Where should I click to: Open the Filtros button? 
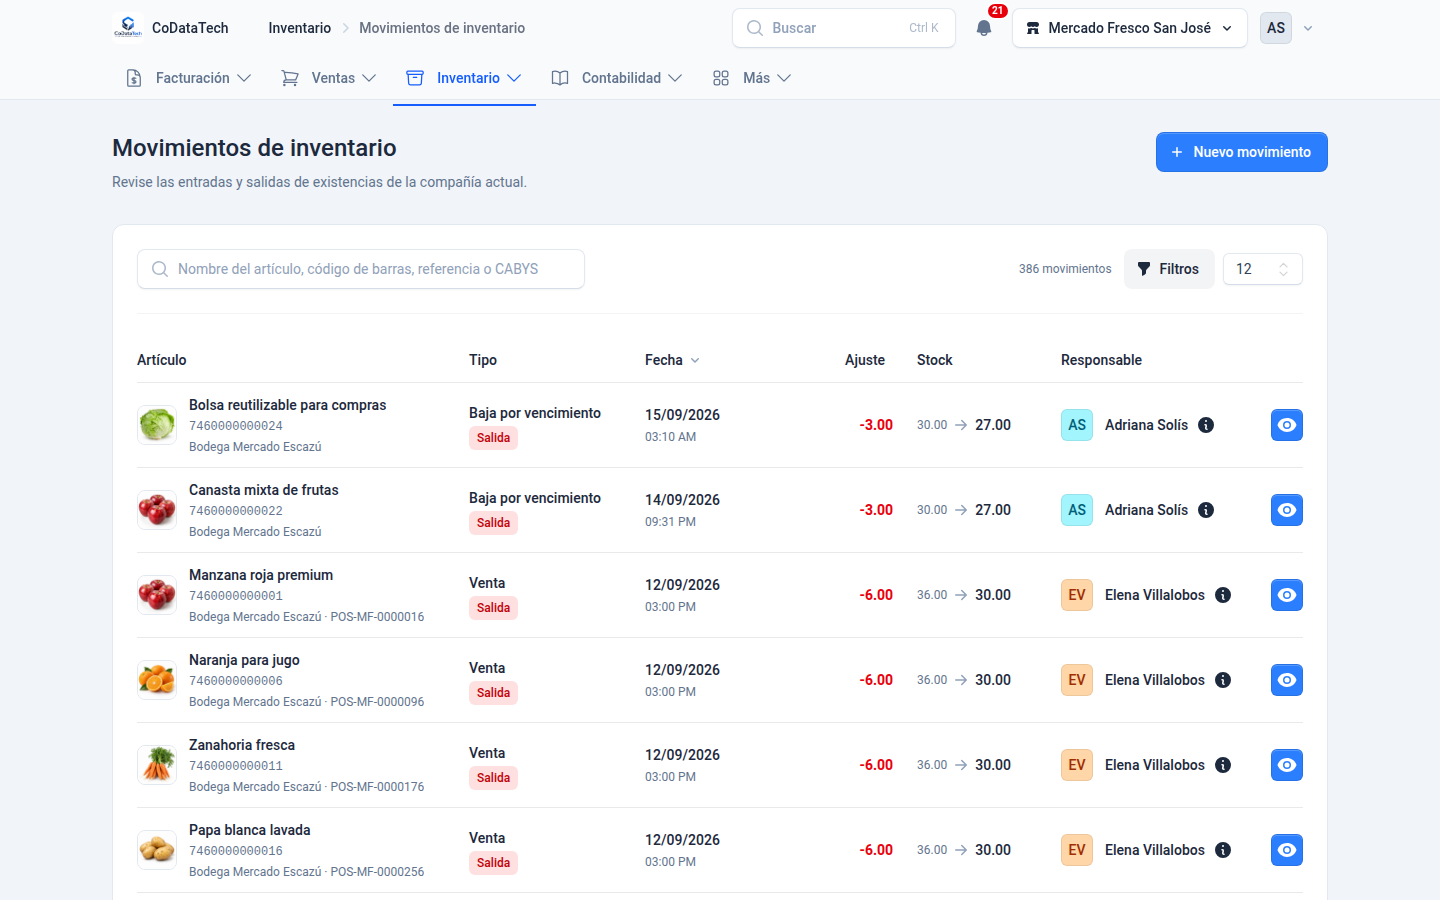click(1169, 269)
